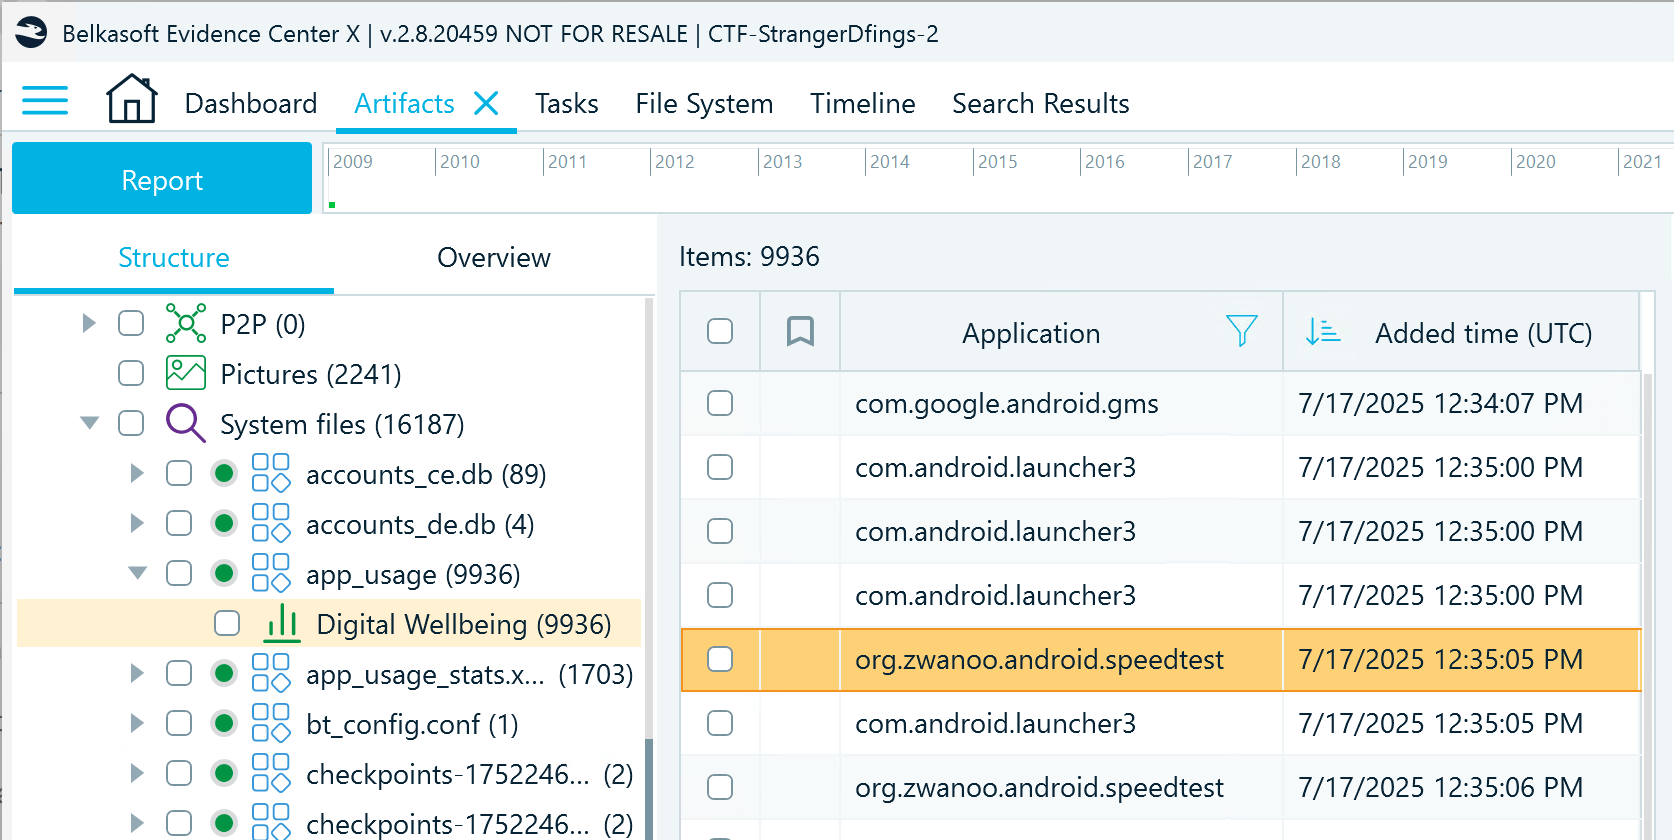Click the Items: 9936 count label
1674x840 pixels.
coord(749,257)
